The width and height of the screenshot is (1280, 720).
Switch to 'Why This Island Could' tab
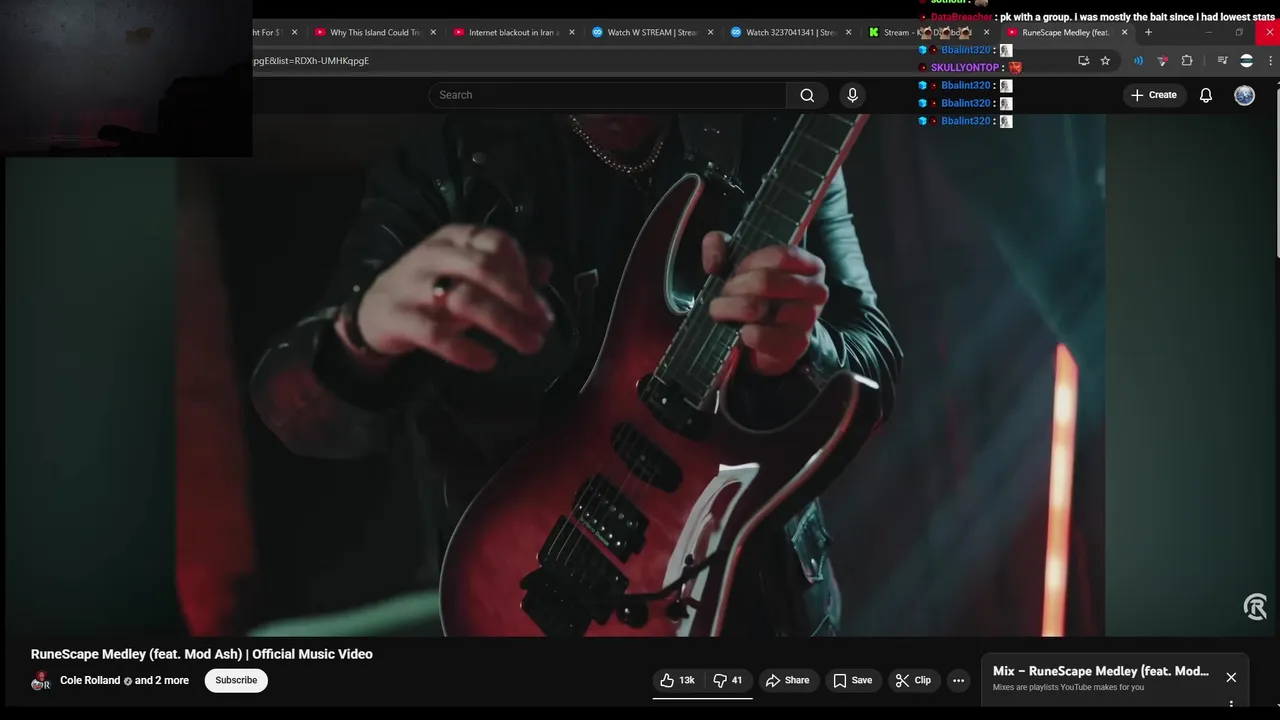(375, 32)
